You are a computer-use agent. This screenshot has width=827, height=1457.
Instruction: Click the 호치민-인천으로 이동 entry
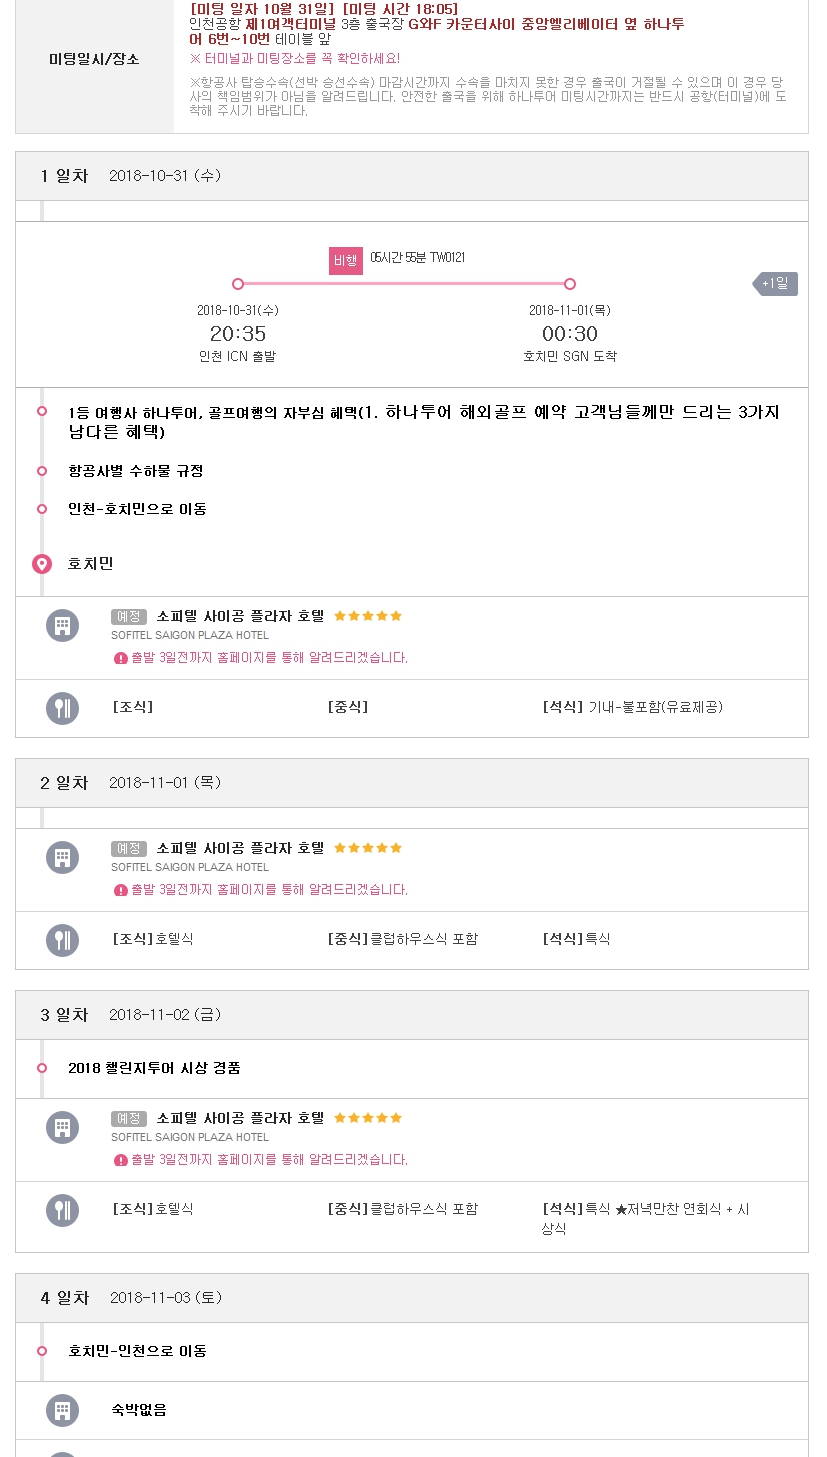pos(138,1351)
